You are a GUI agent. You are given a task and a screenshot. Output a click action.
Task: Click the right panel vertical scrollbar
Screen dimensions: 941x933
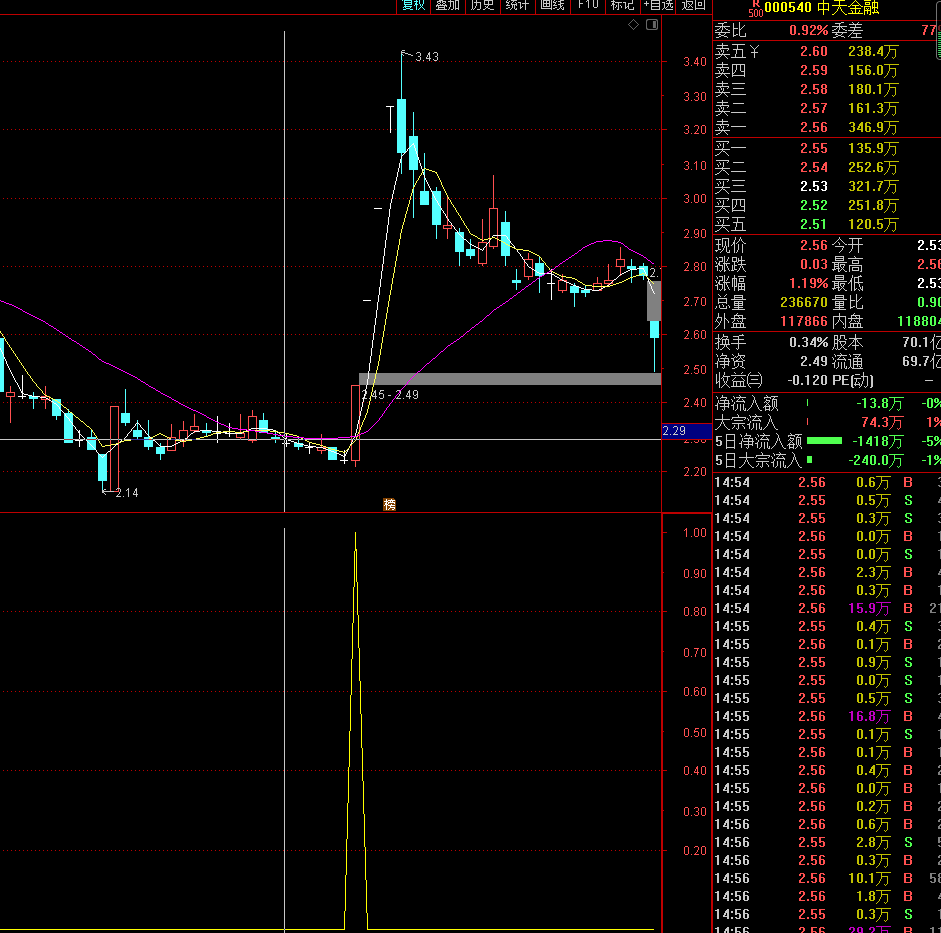(936, 40)
